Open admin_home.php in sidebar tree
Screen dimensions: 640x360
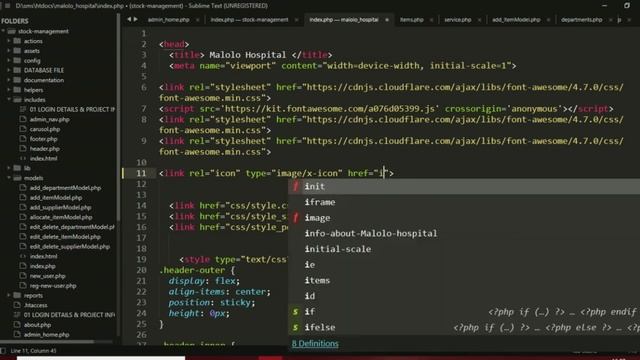tap(46, 335)
